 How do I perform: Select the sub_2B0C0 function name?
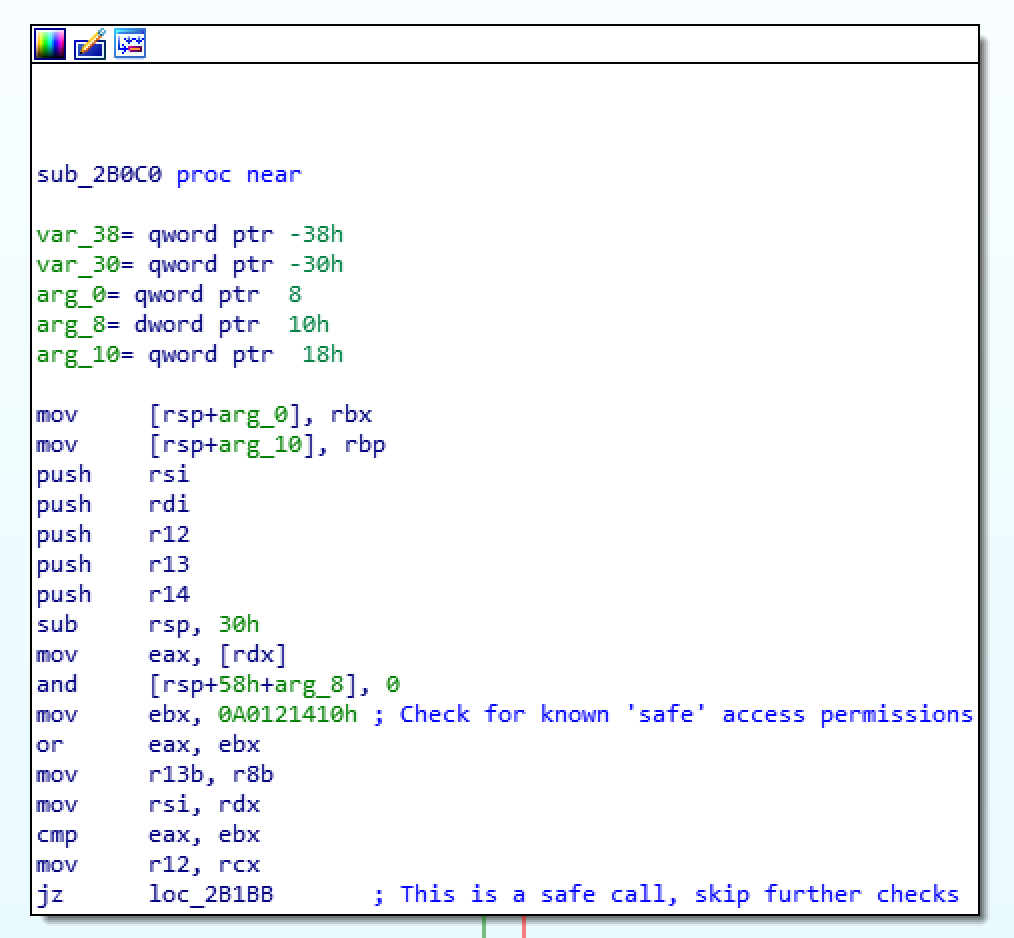[x=99, y=175]
